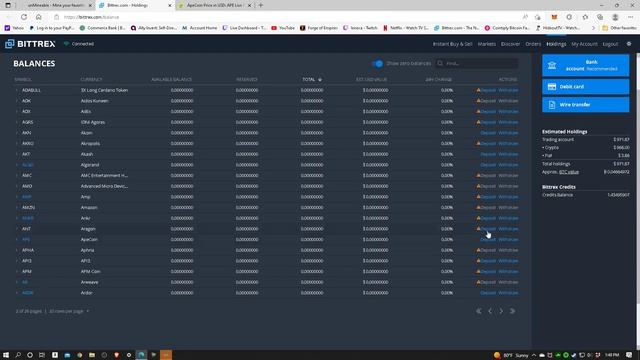Go to next page of balances
Viewport: 640px width, 360px height.
click(x=501, y=311)
